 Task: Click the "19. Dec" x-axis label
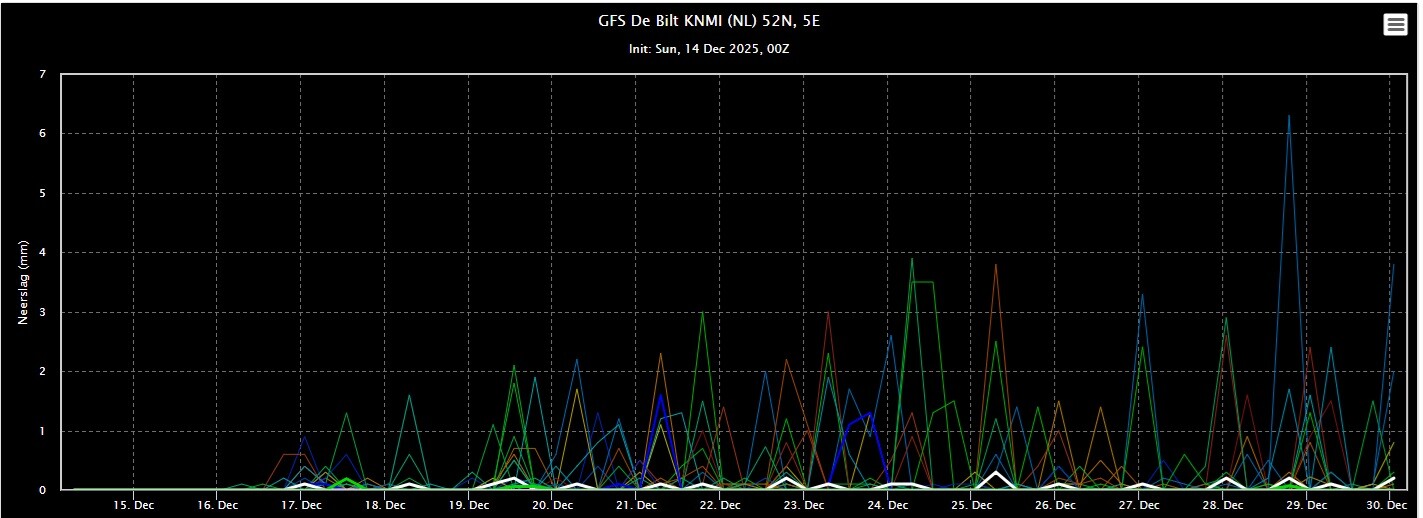tap(469, 507)
